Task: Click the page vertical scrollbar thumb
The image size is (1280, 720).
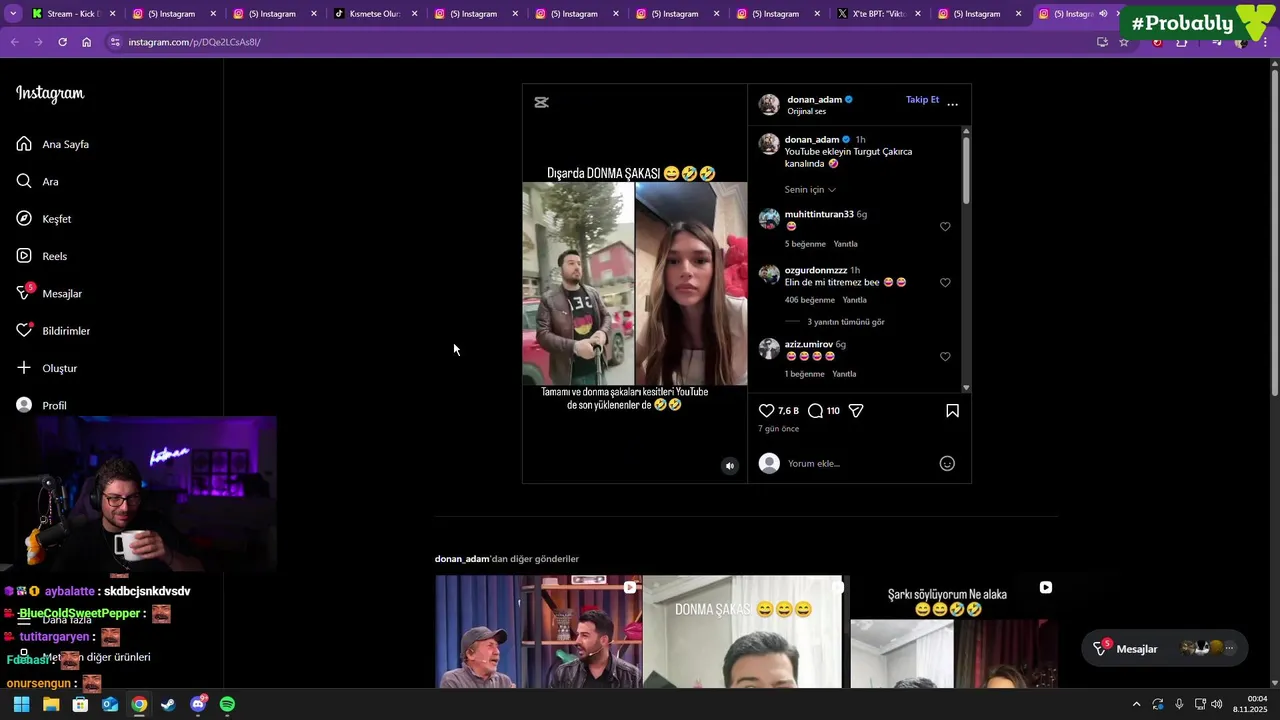Action: (x=1274, y=230)
